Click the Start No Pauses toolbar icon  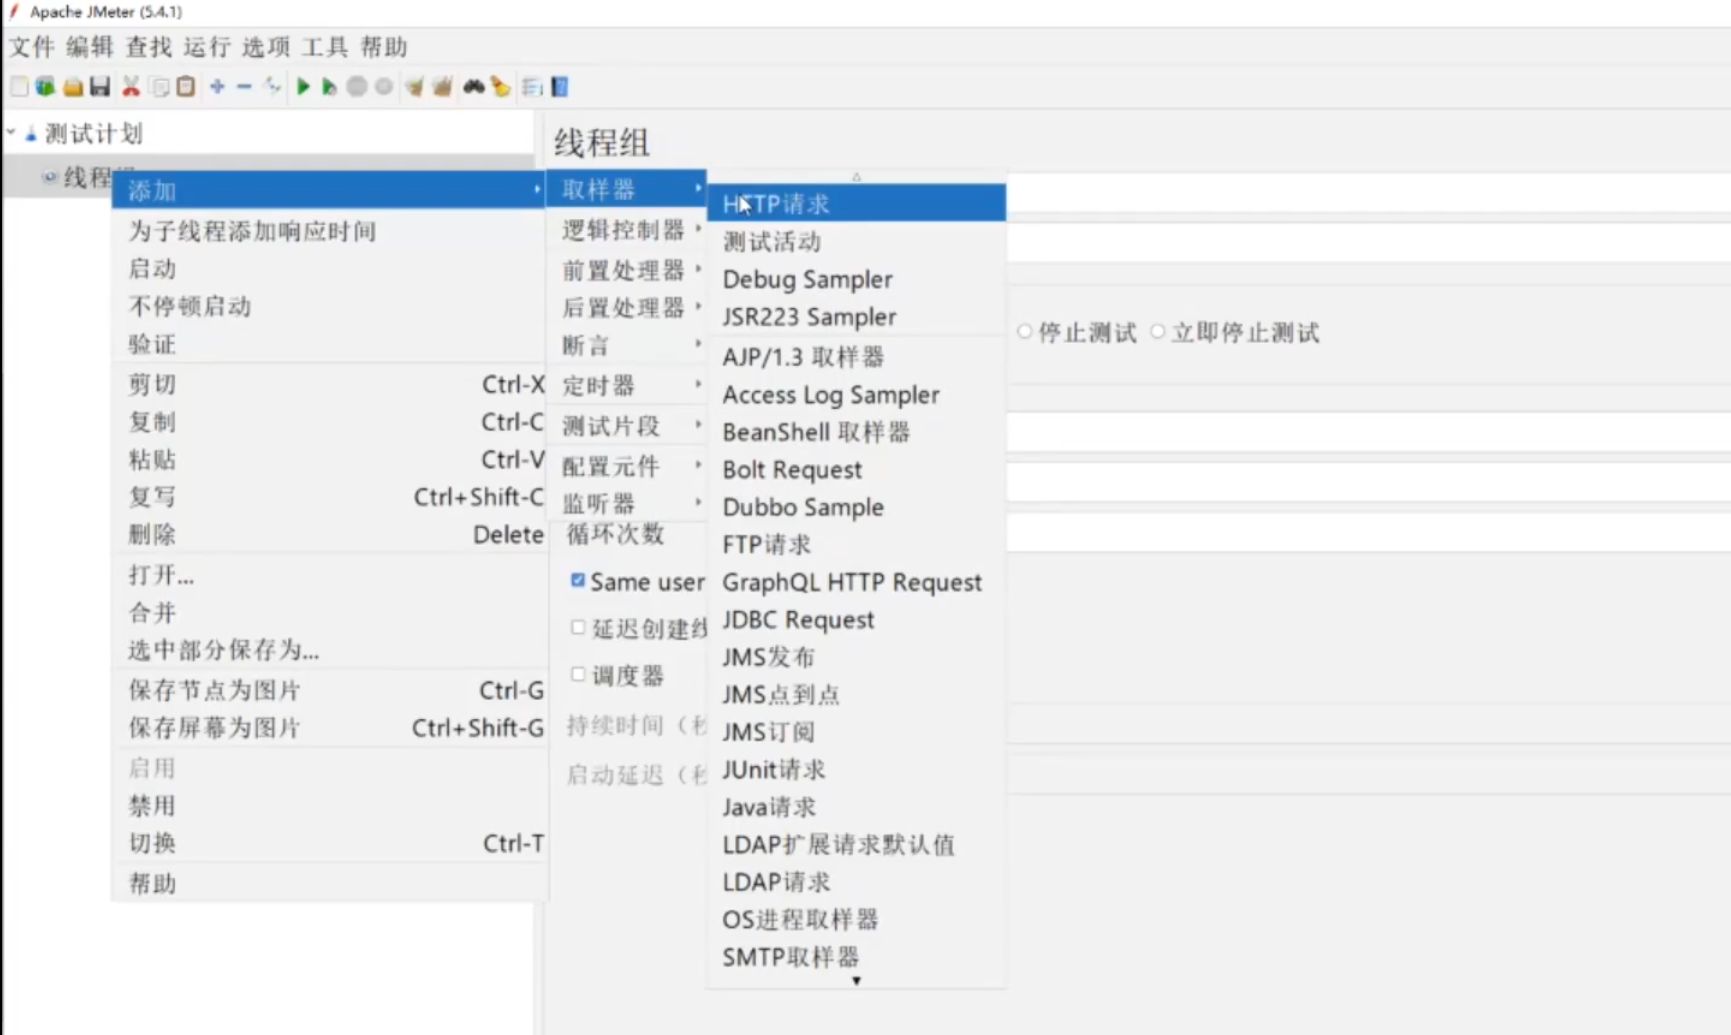point(329,87)
